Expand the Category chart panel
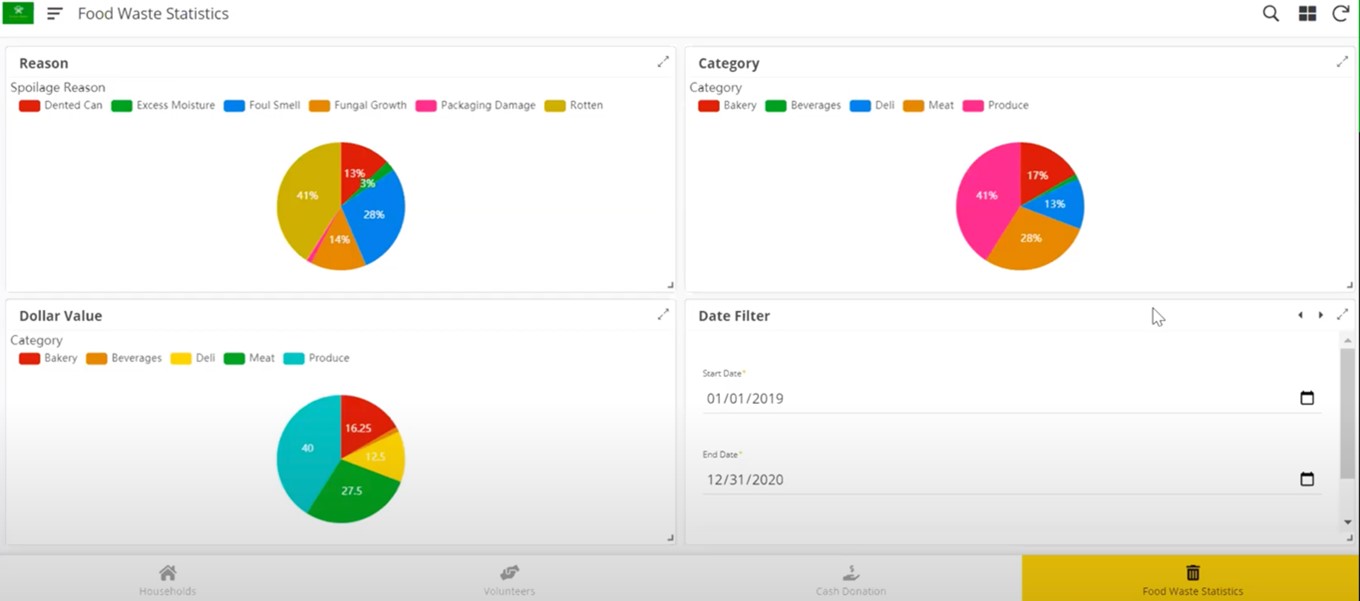 (x=1342, y=62)
